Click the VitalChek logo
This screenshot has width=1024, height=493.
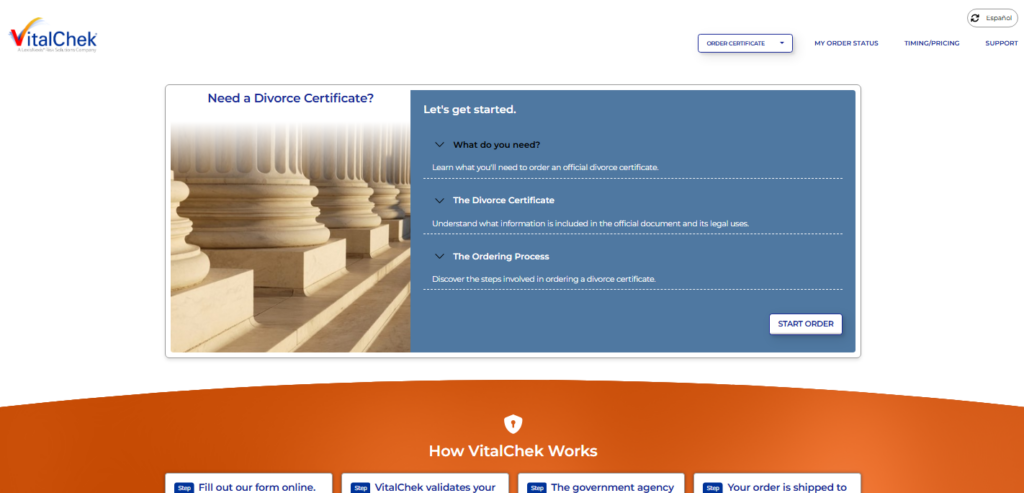[x=53, y=38]
